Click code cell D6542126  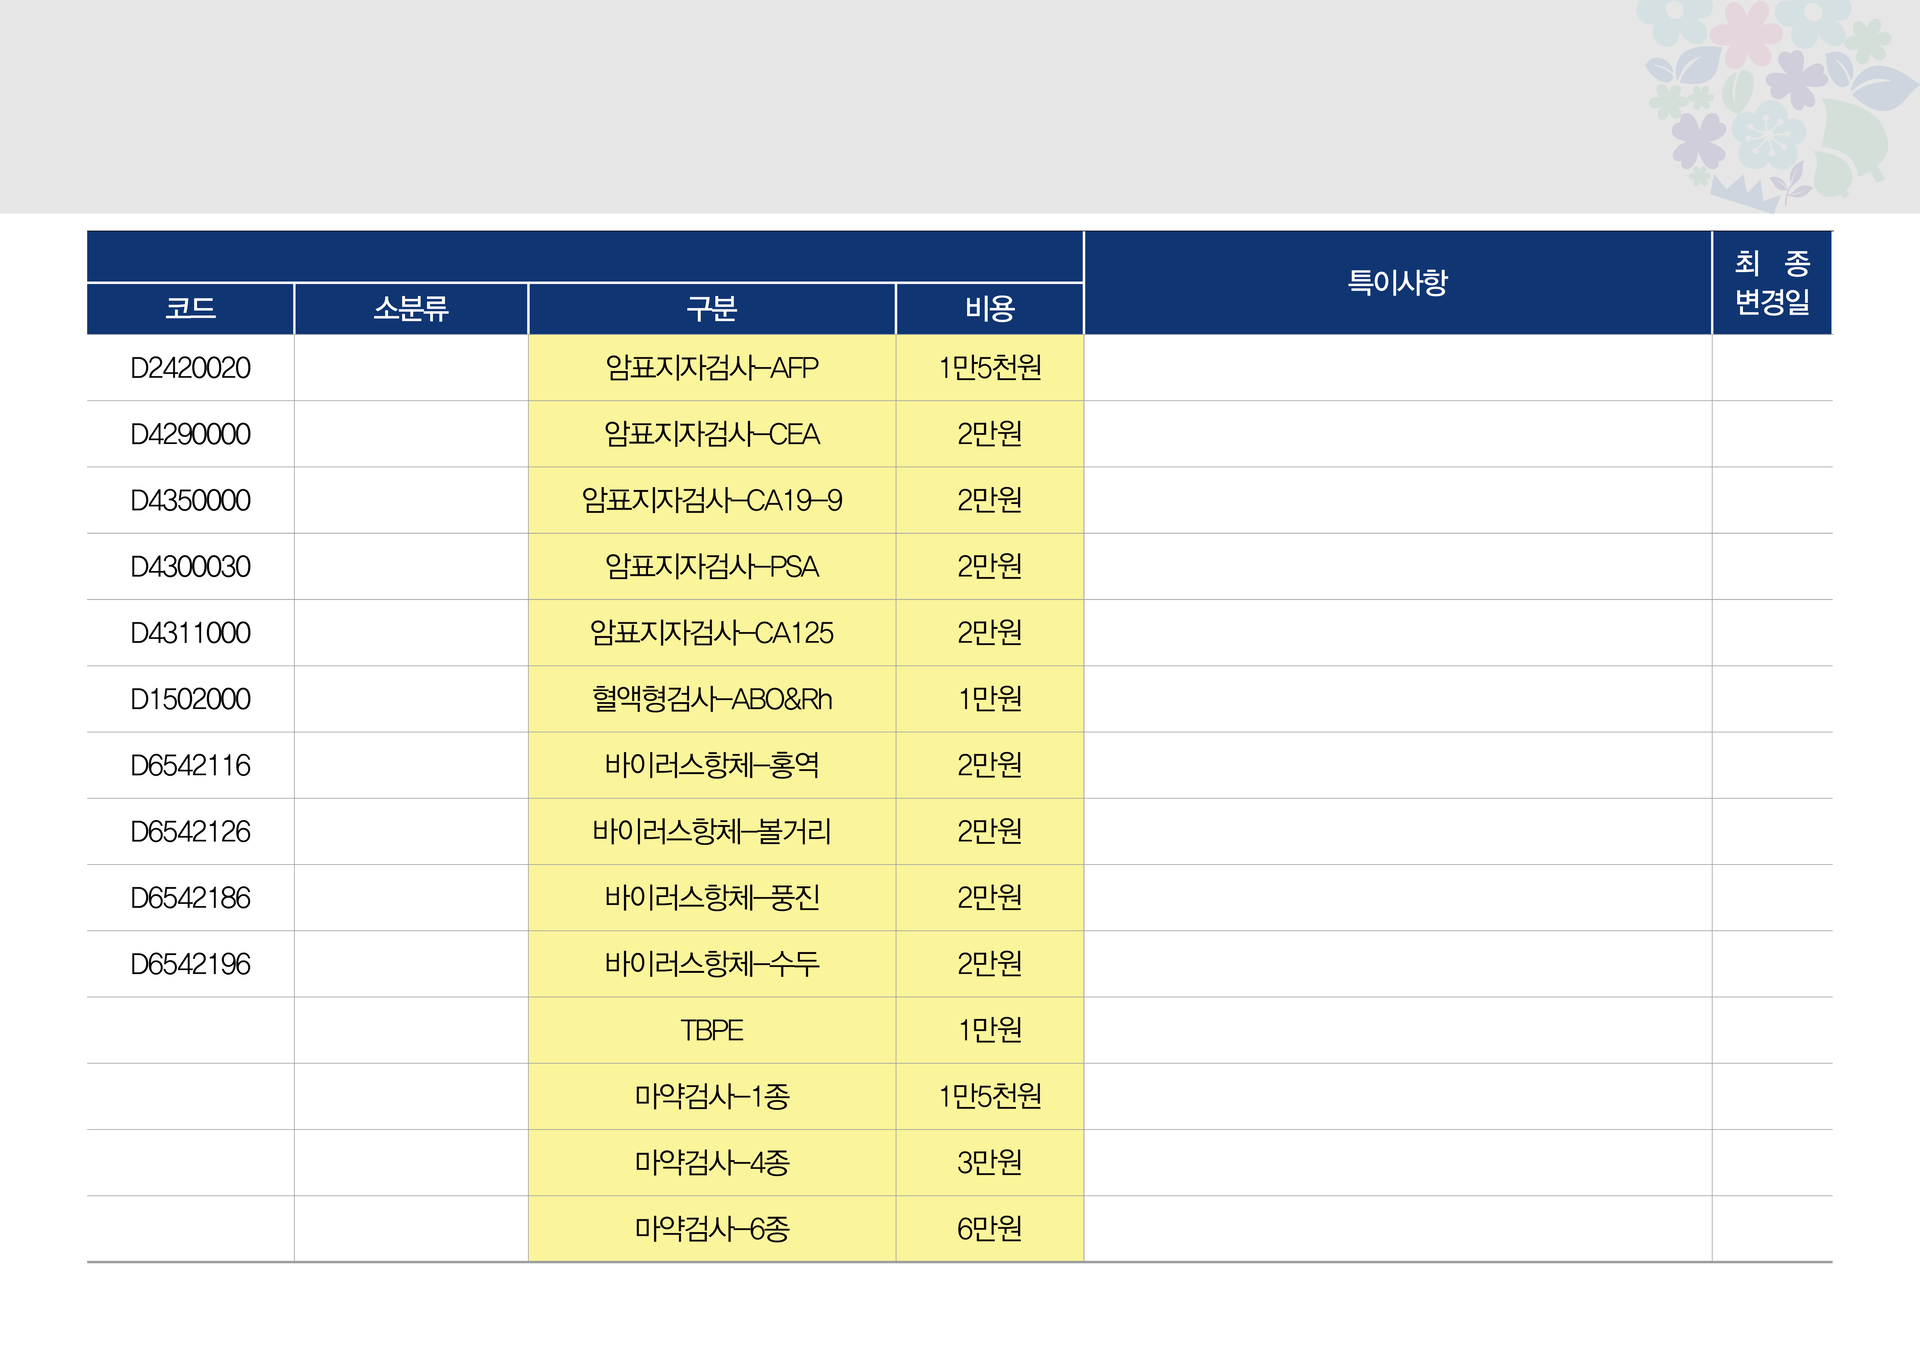coord(190,832)
